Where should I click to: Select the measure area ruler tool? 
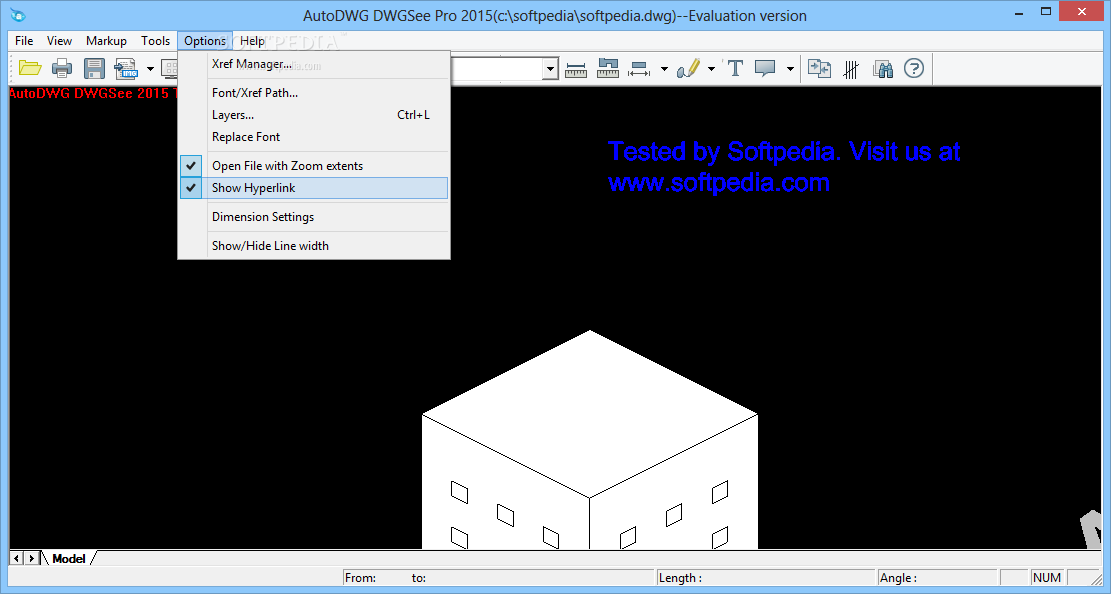point(608,69)
